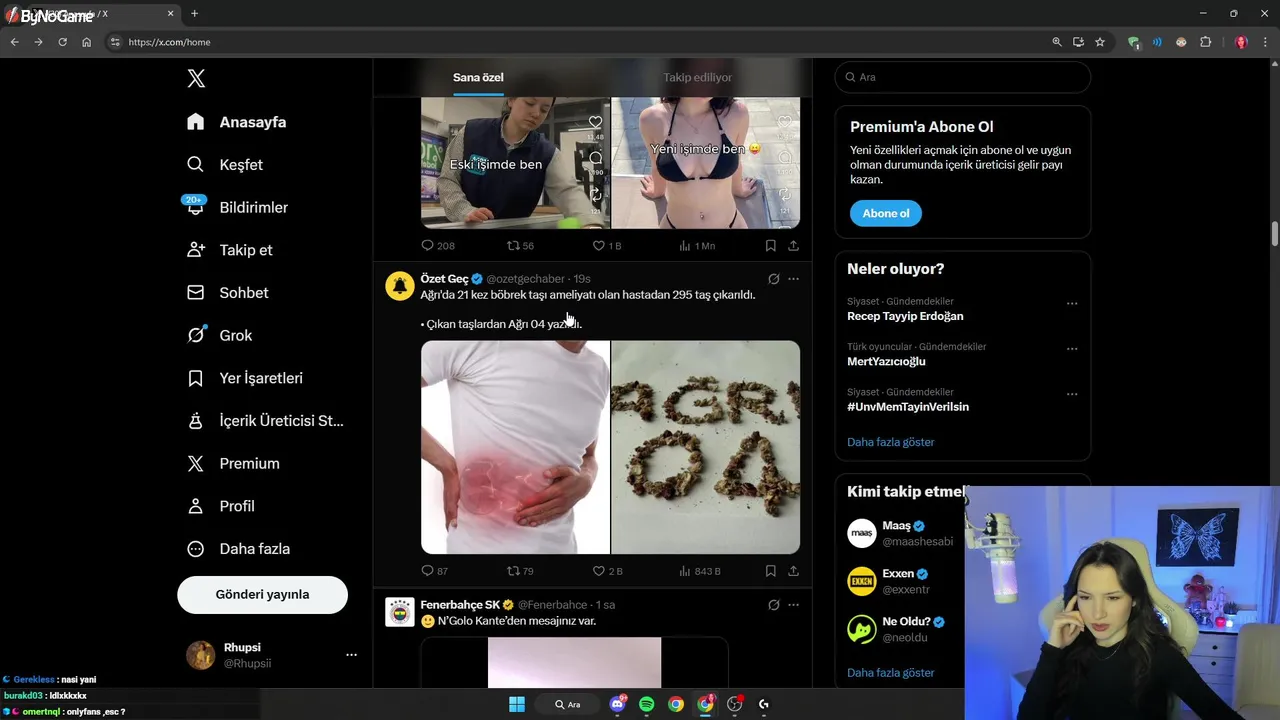Reload the page in browser
Viewport: 1280px width, 720px height.
tap(62, 42)
